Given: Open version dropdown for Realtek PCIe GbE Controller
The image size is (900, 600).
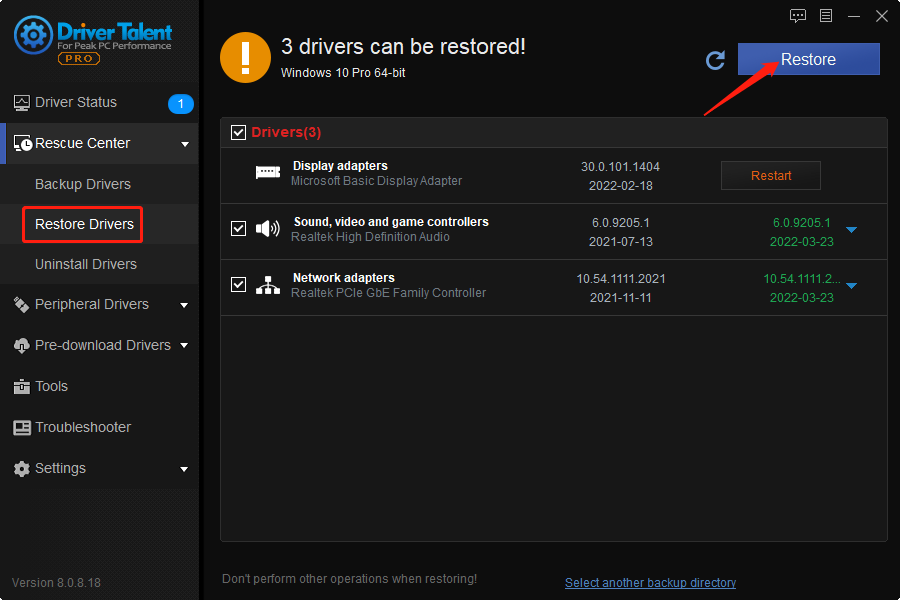Looking at the screenshot, I should (852, 285).
